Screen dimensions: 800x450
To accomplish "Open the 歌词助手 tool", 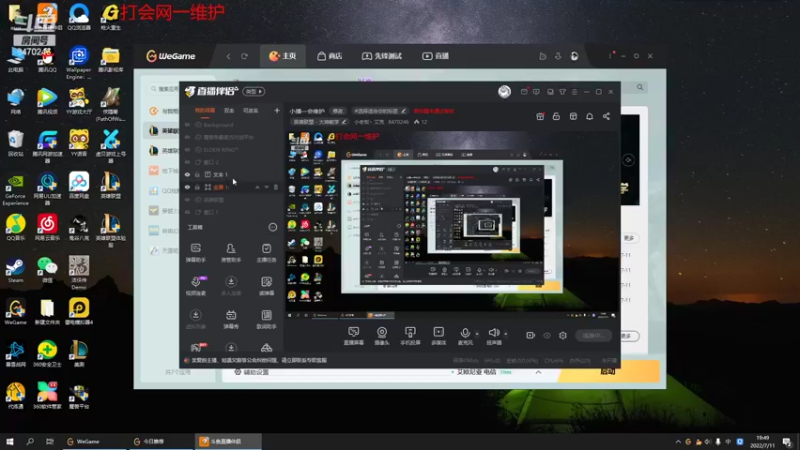I will click(266, 319).
